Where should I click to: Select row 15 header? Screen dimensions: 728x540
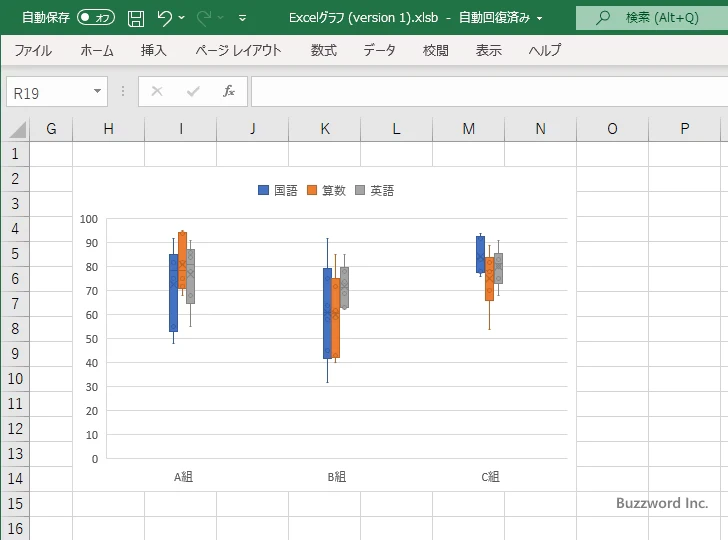click(x=15, y=504)
